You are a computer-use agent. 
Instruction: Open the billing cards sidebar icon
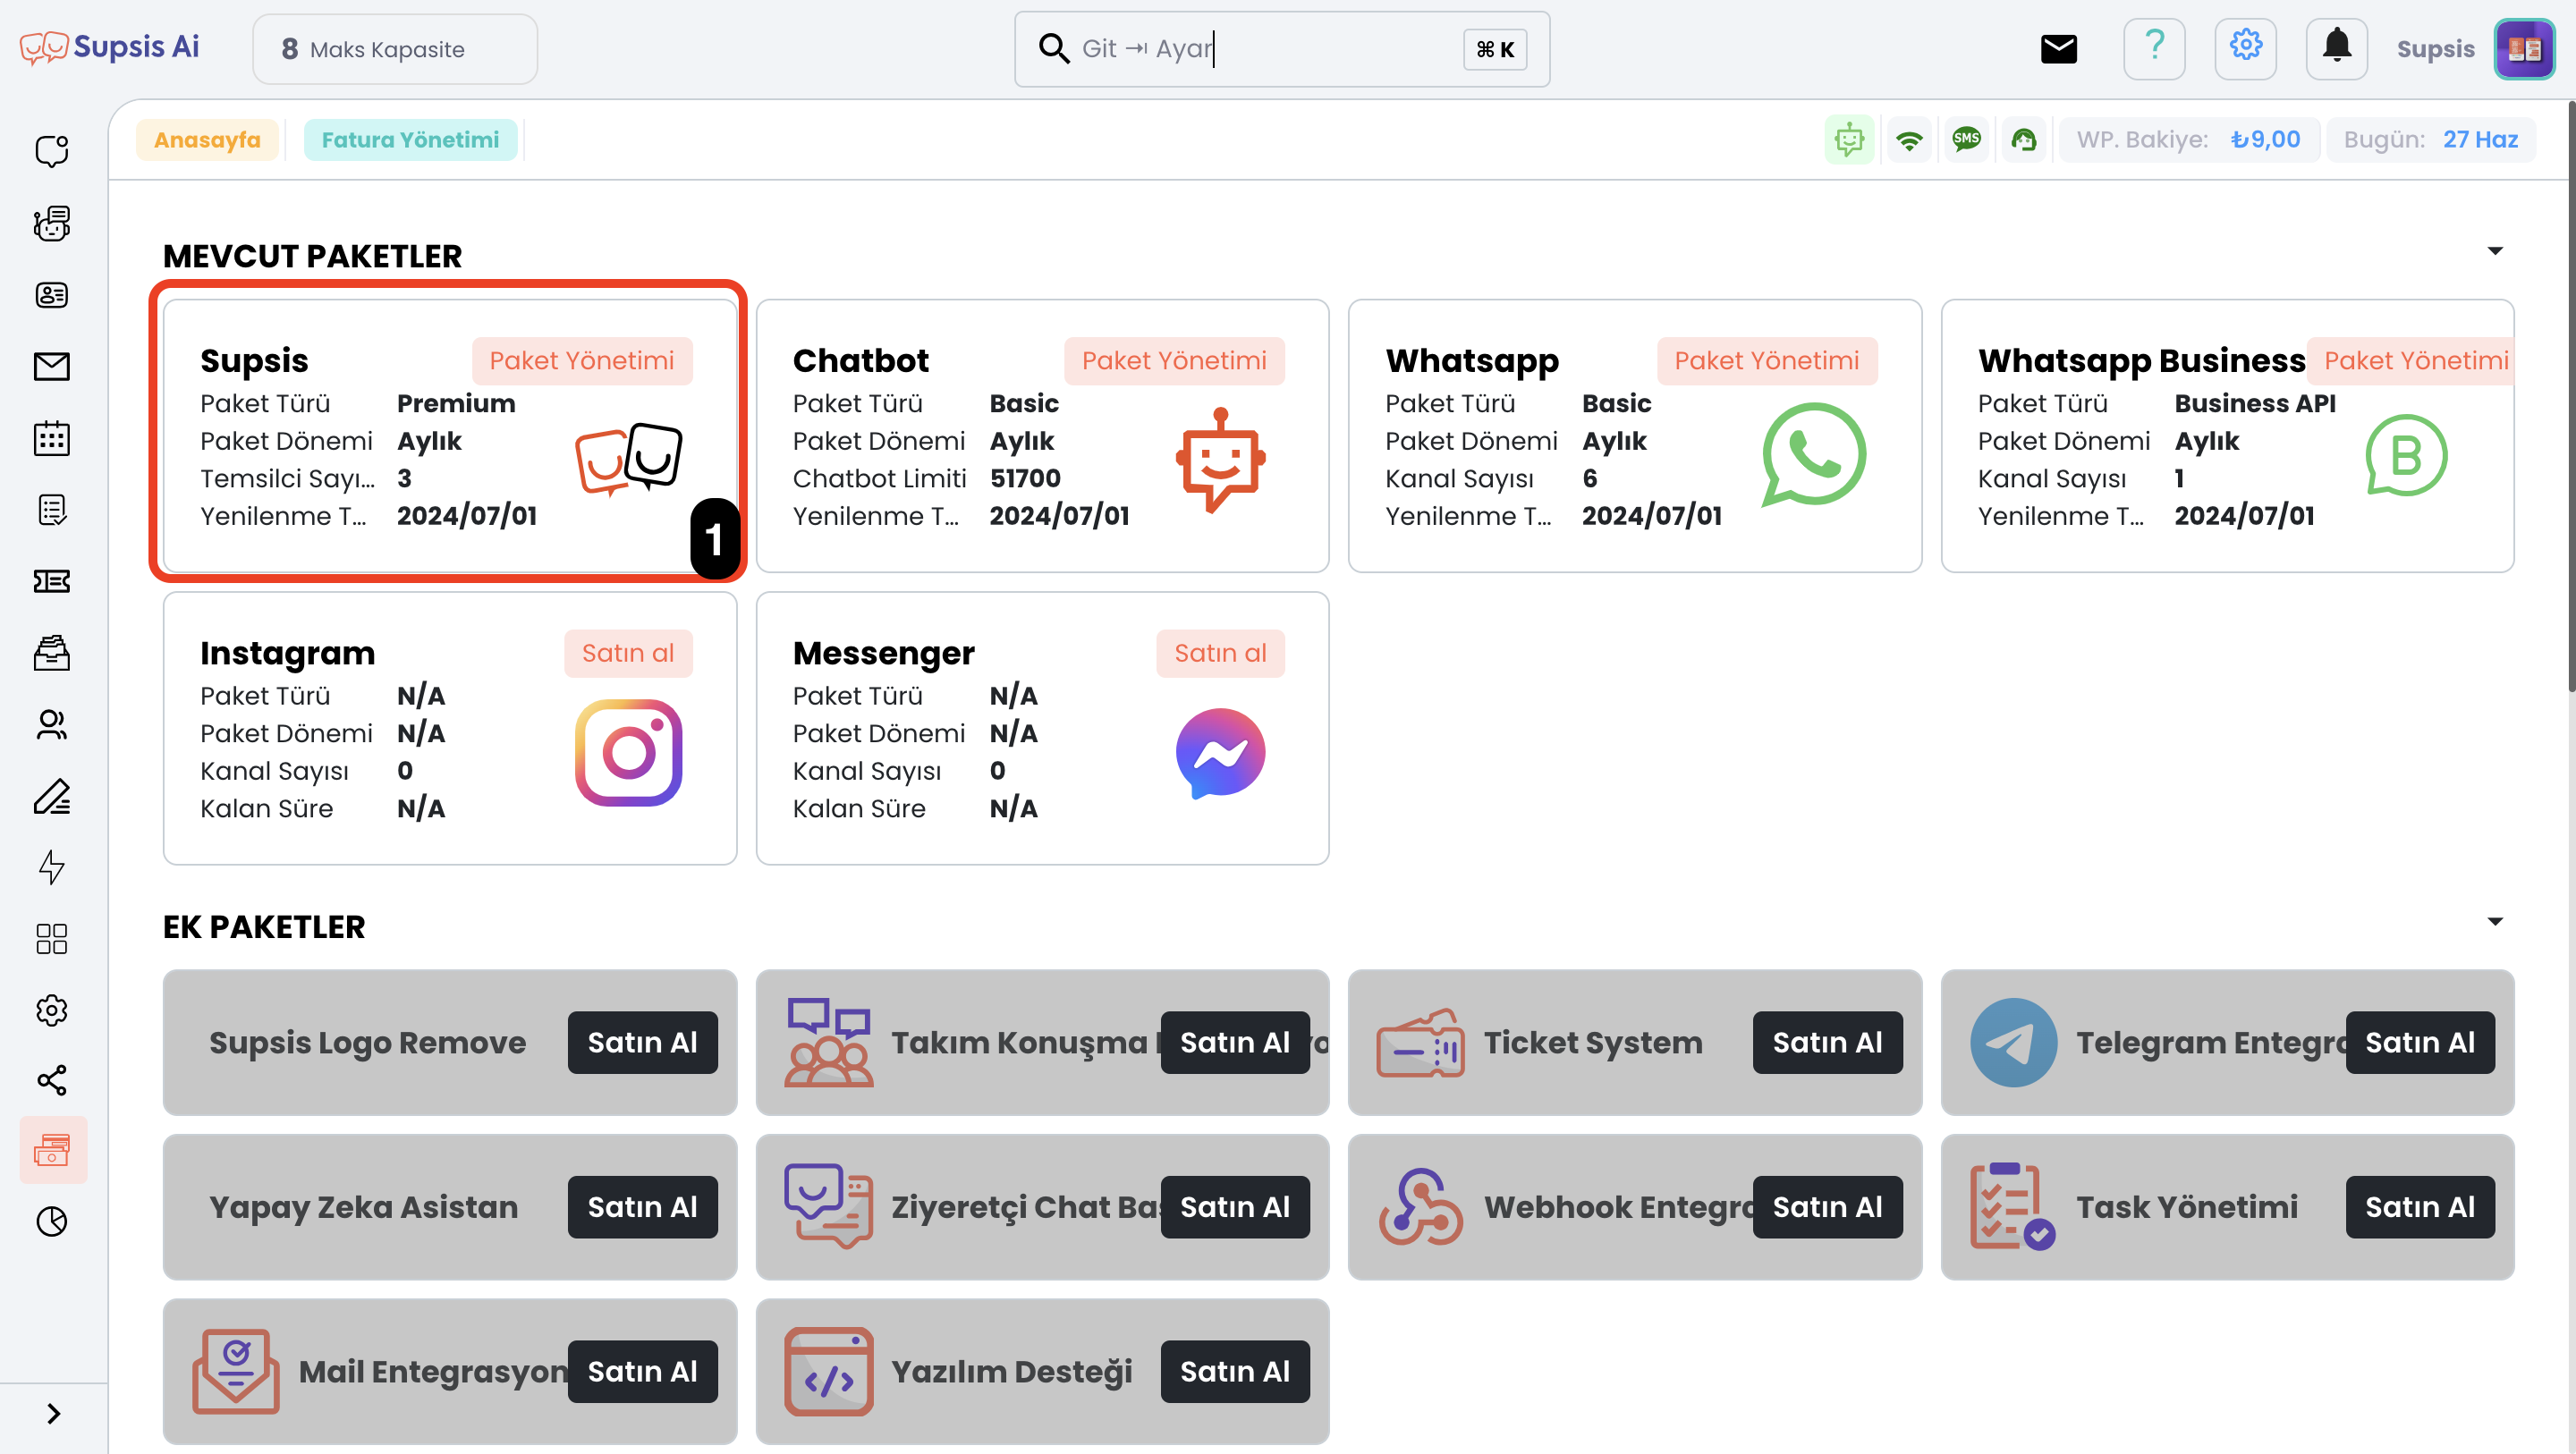[53, 1150]
